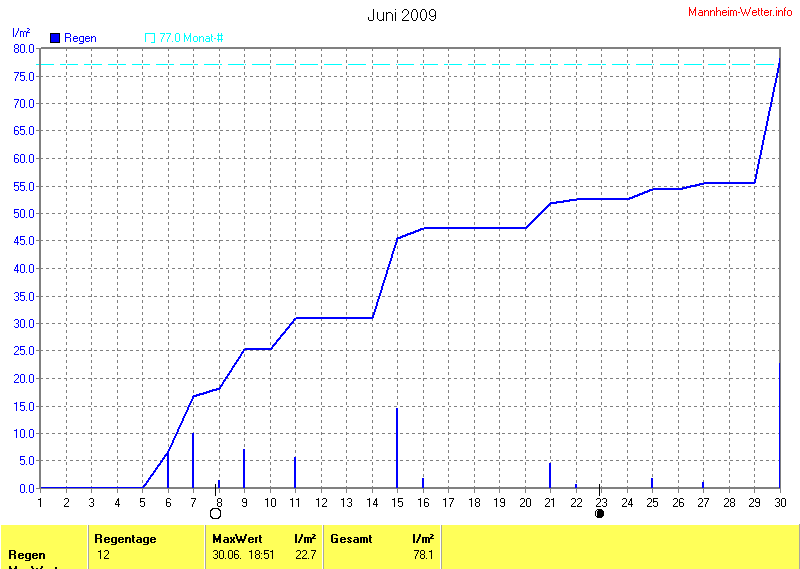800x569 pixels.
Task: Open the Mannheim-Wetter.info link
Action: 740,12
